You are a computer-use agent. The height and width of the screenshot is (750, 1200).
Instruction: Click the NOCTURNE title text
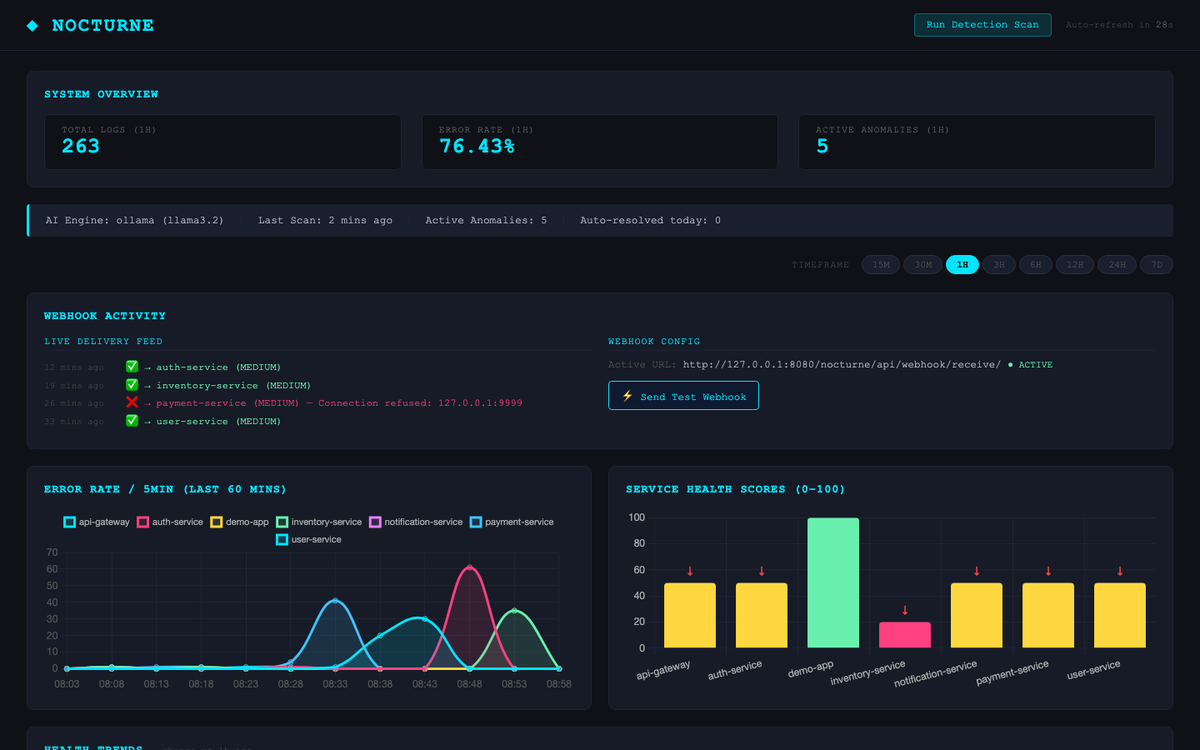102,26
